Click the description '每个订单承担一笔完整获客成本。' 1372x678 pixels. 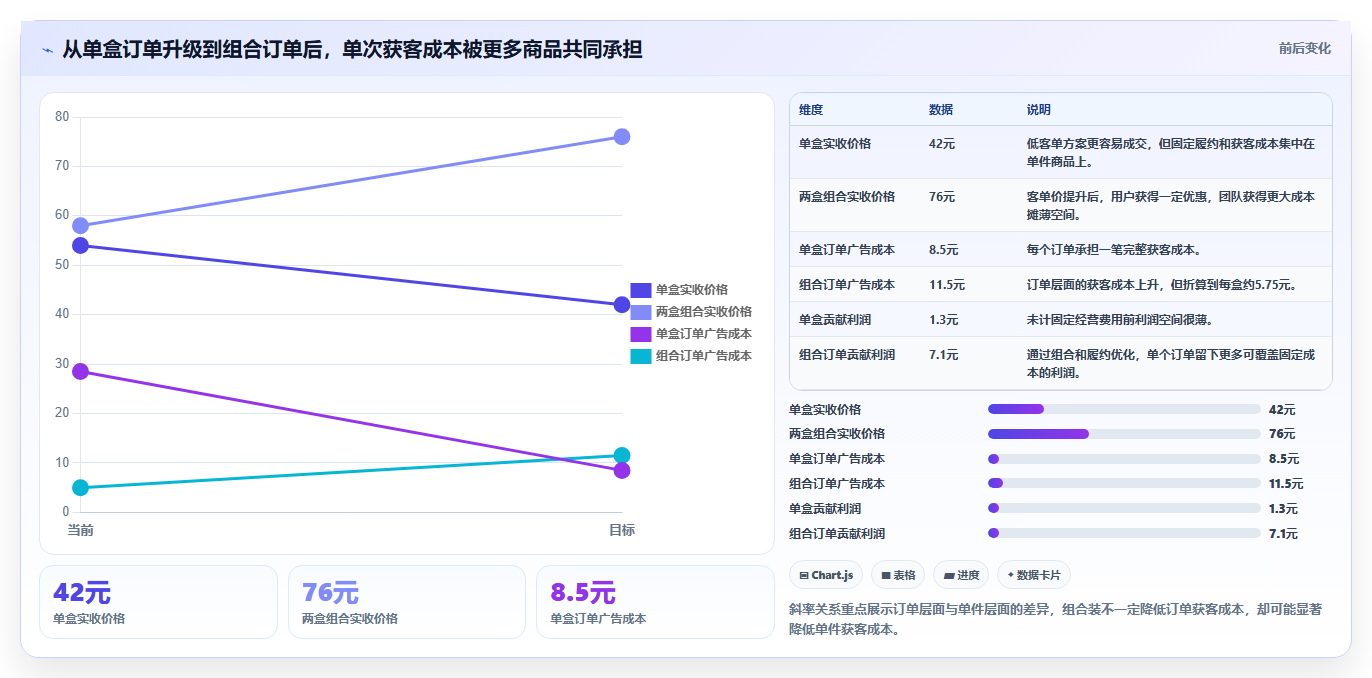coord(1114,250)
